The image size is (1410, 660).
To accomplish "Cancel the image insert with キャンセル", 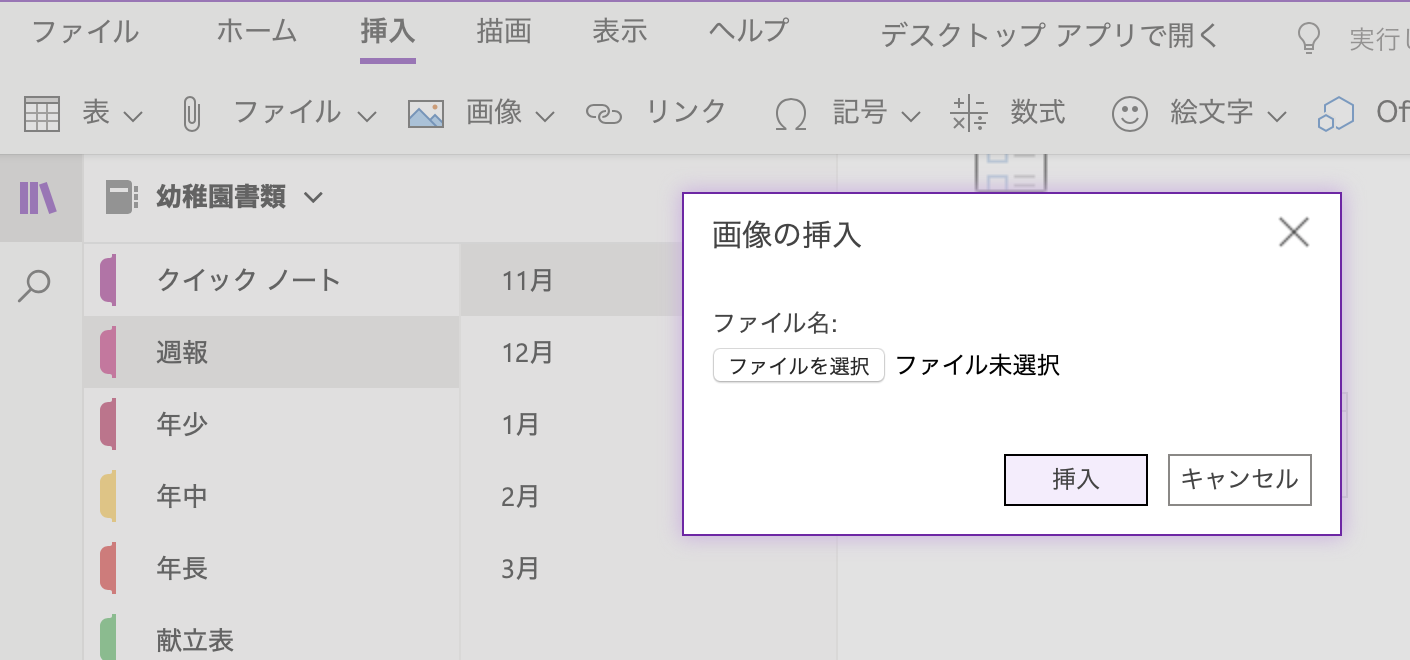I will pos(1239,480).
